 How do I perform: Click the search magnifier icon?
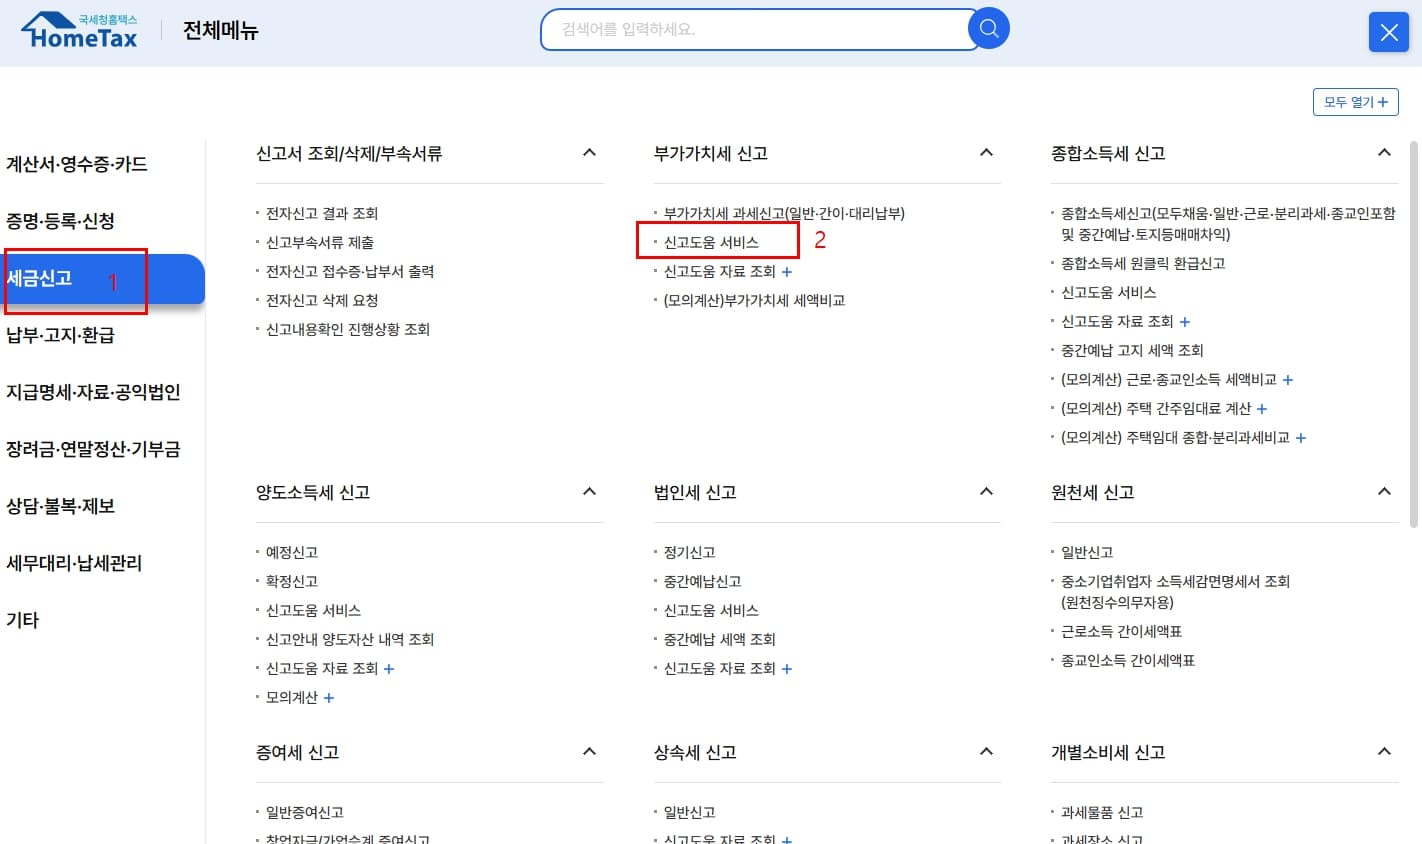coord(988,29)
